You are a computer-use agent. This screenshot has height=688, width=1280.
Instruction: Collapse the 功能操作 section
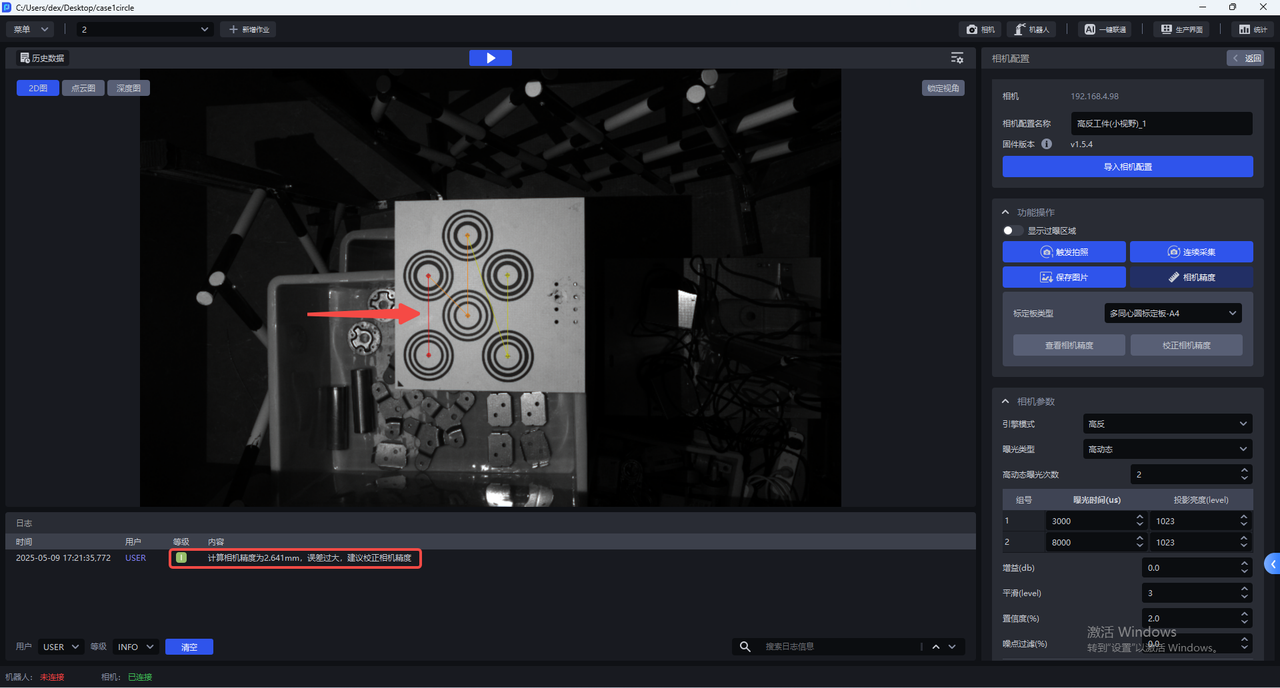[1006, 212]
